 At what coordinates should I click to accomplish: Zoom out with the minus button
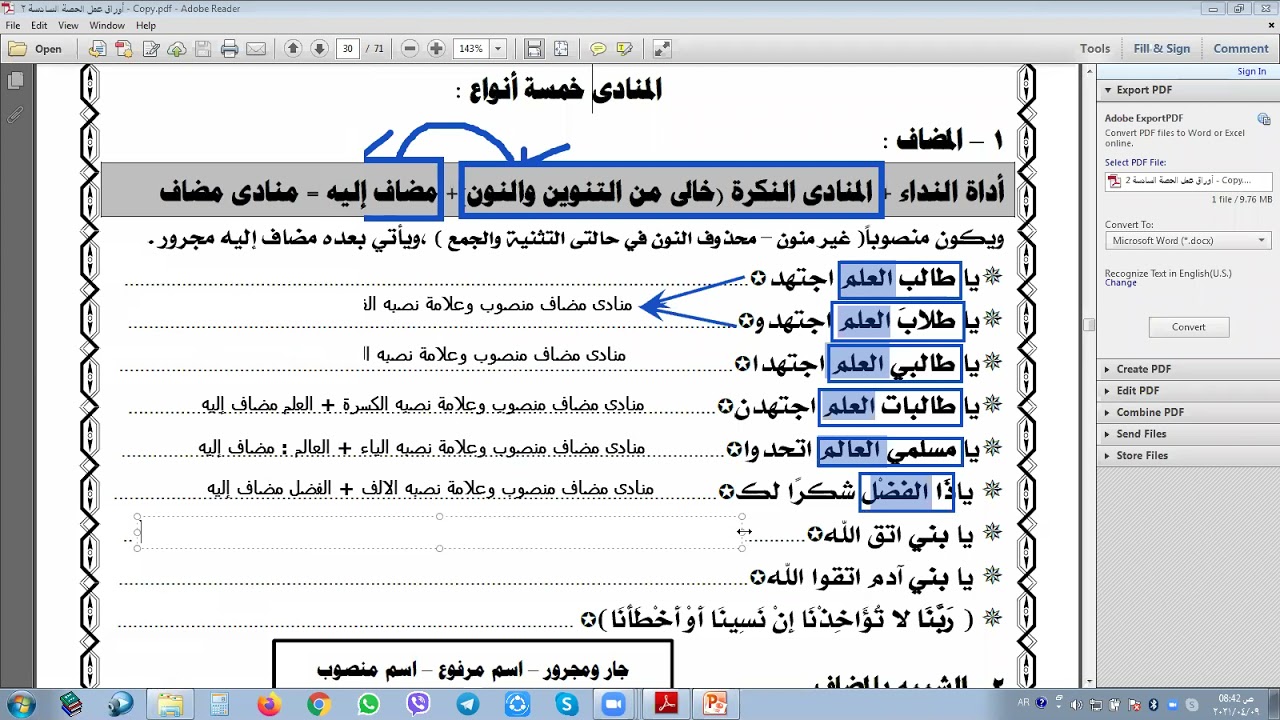[x=410, y=48]
